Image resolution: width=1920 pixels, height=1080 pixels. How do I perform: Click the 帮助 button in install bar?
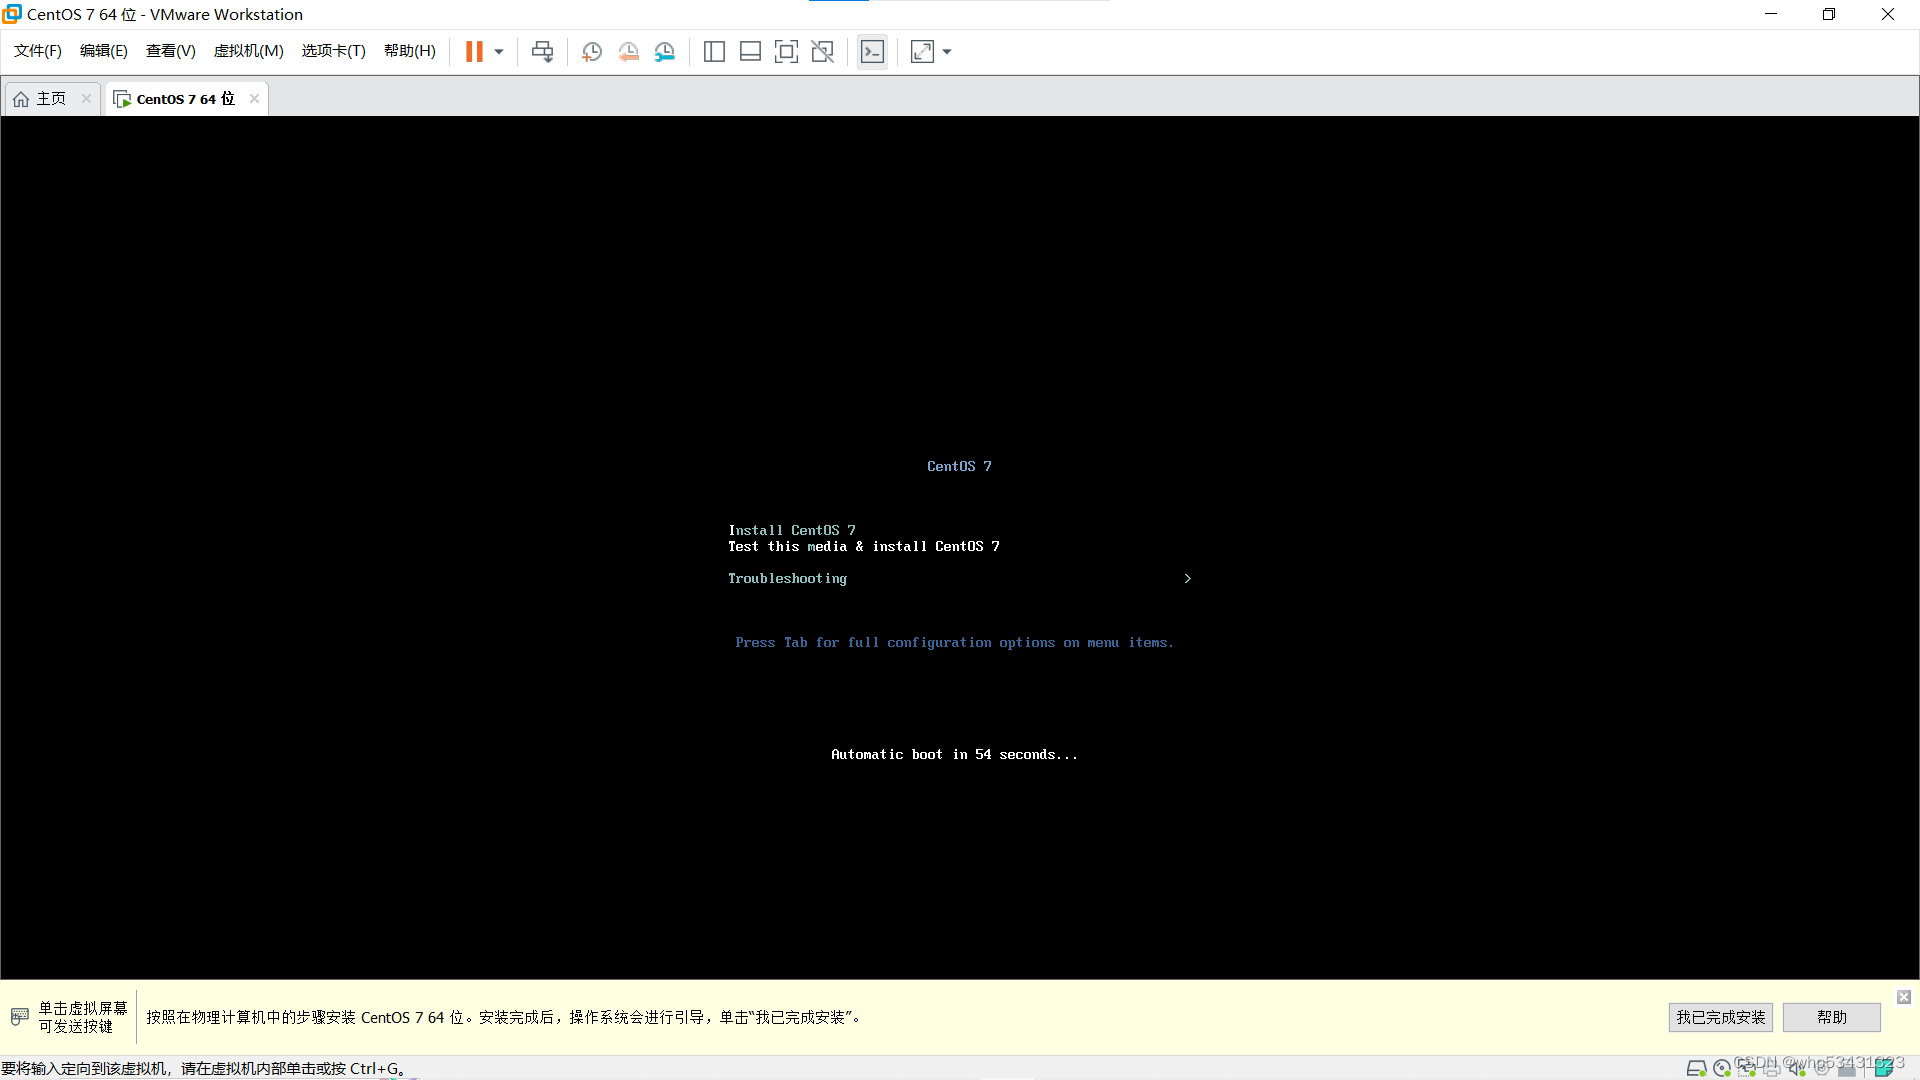[1832, 1017]
